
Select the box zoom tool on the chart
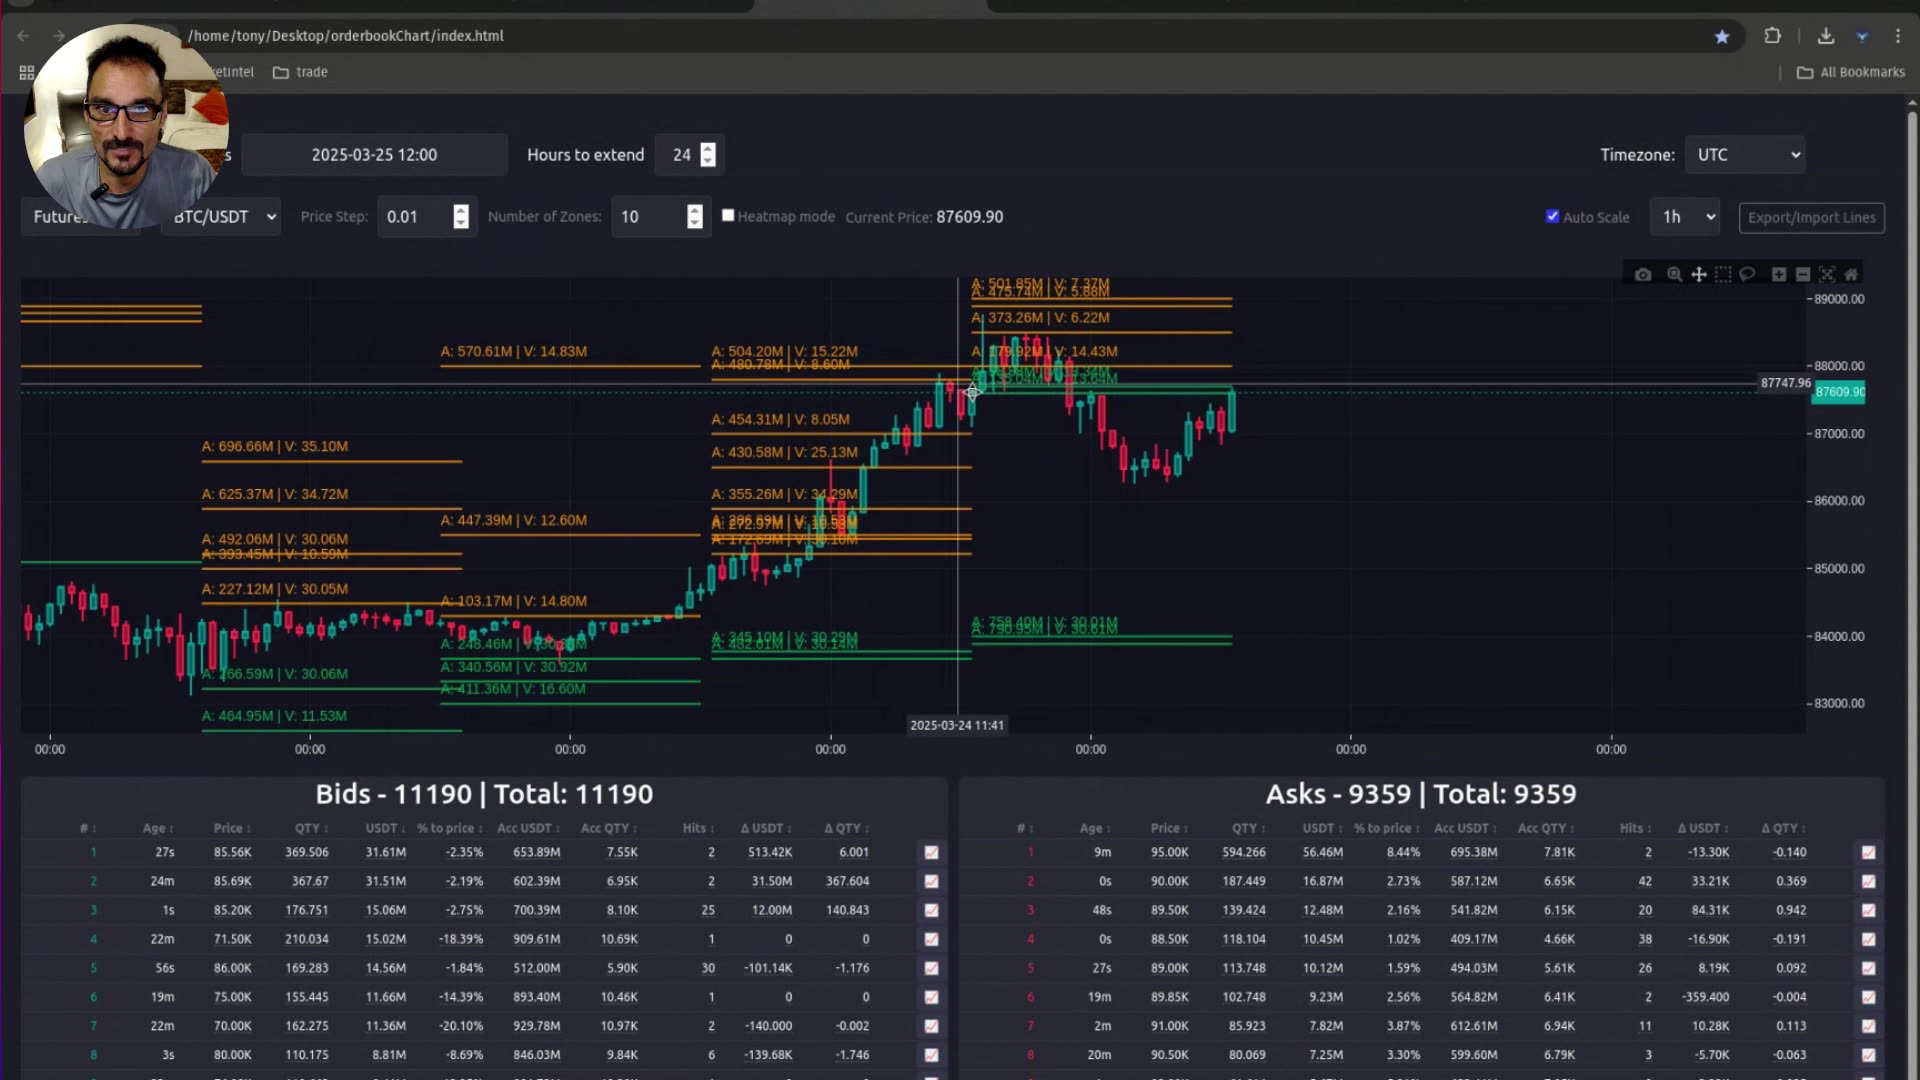(1674, 274)
